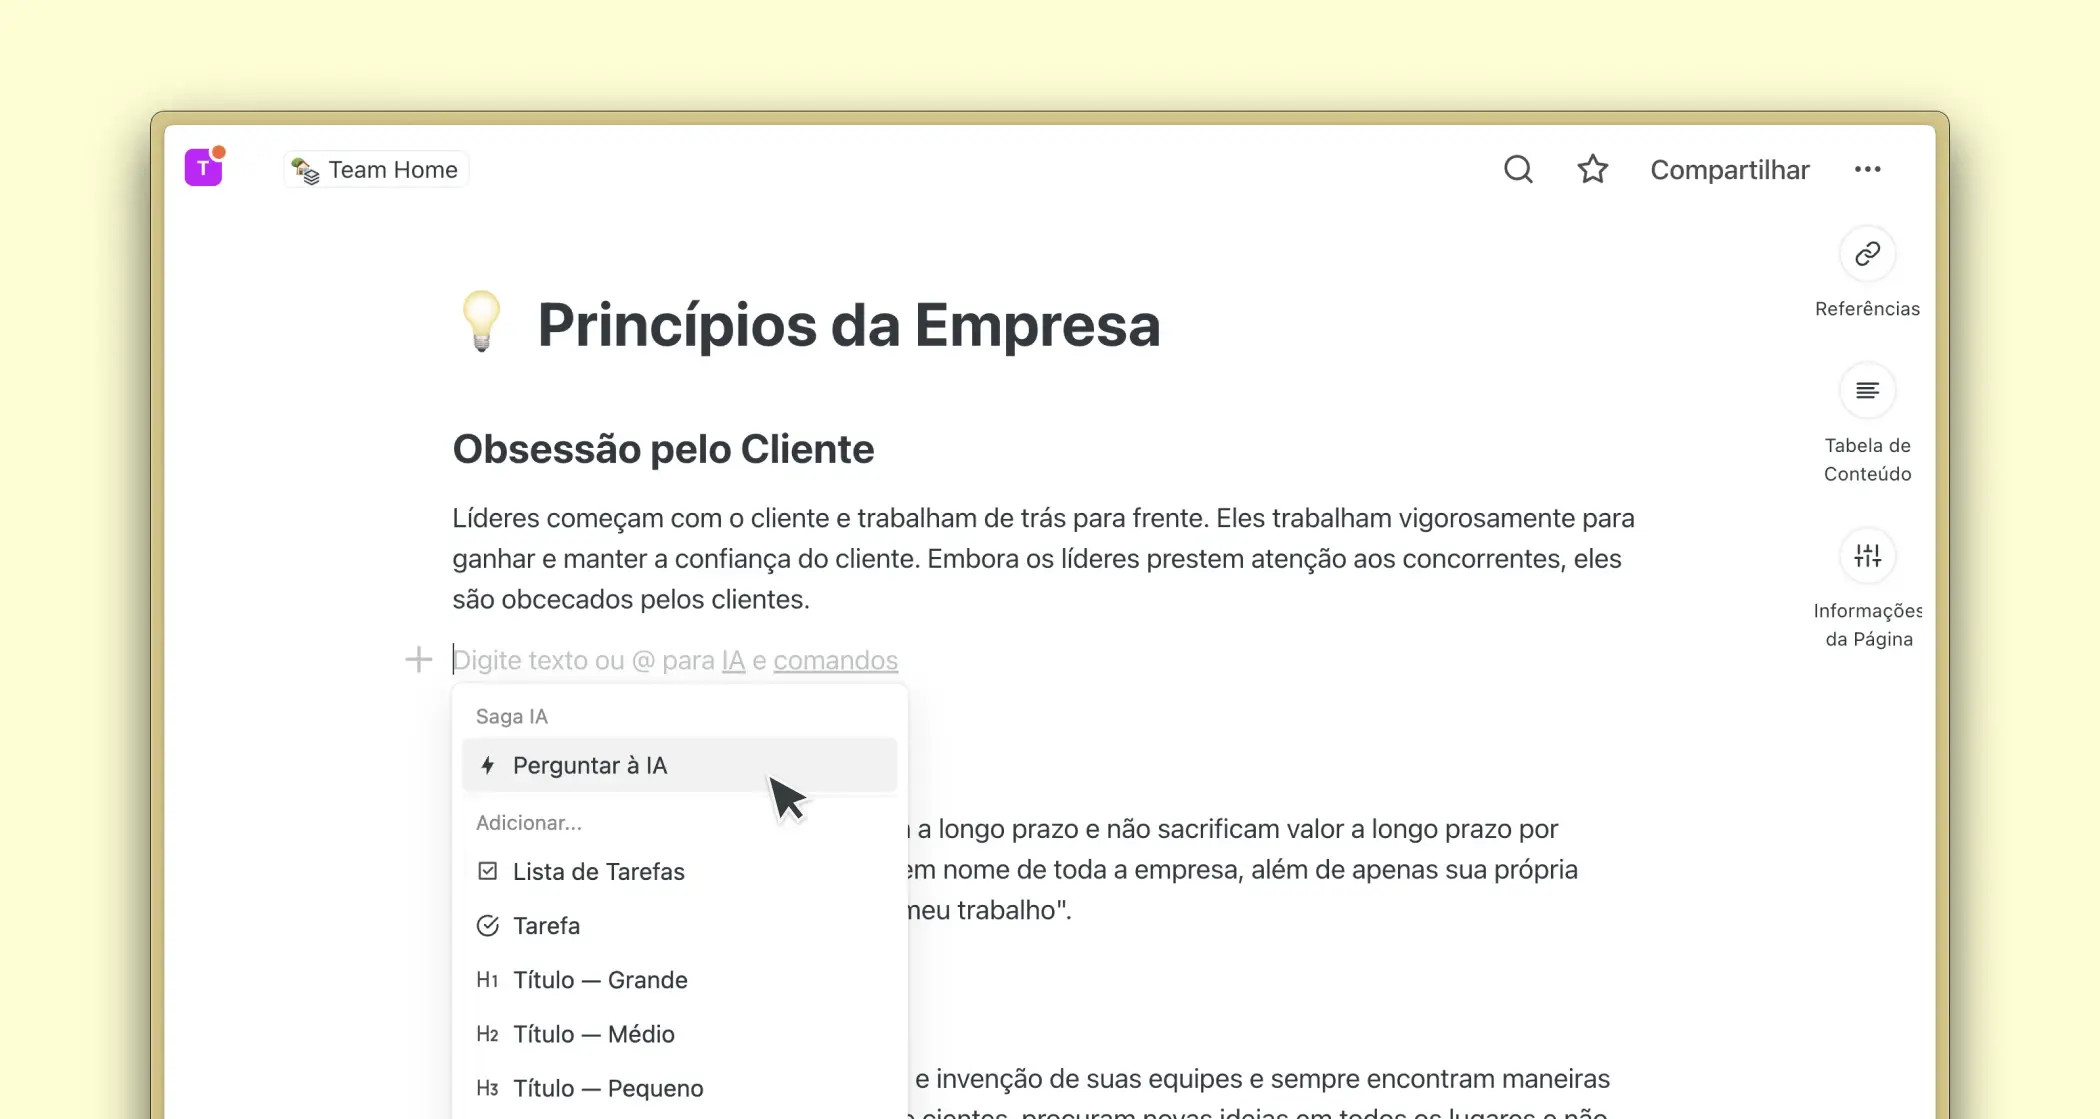2100x1119 pixels.
Task: Click the plus icon beside empty line
Action: 418,660
